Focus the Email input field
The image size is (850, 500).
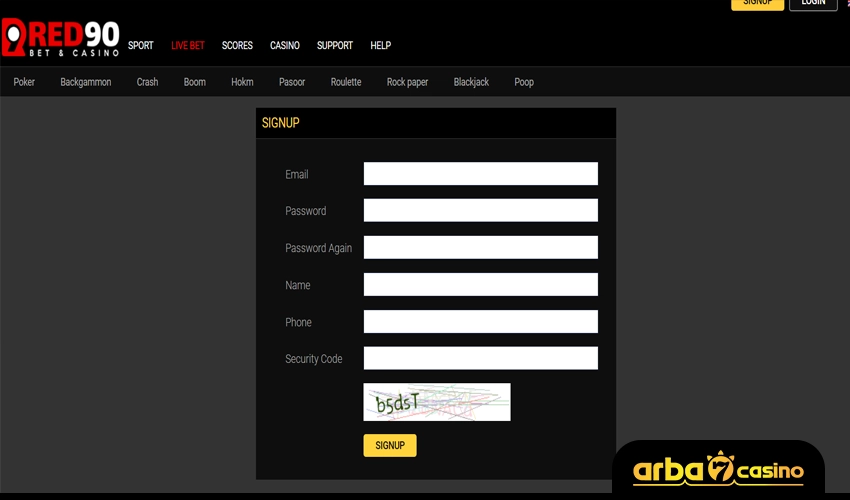480,174
